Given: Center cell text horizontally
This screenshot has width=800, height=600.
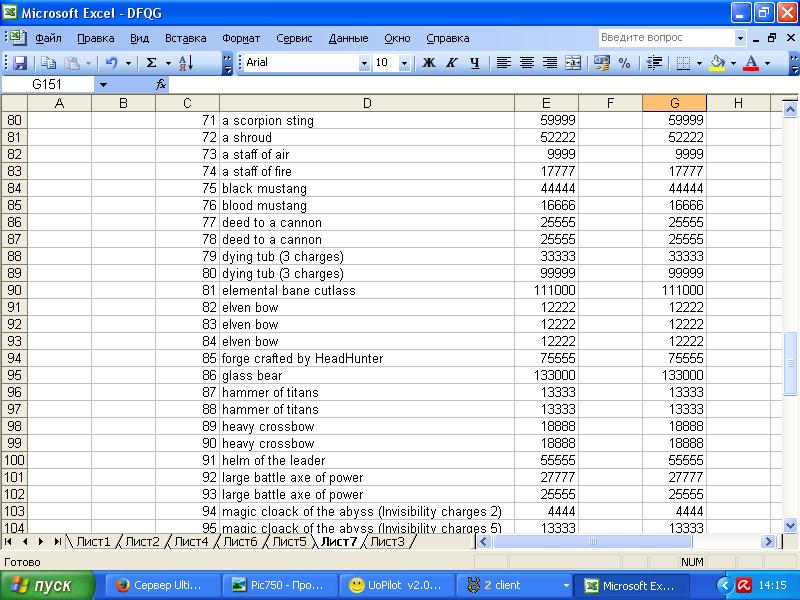Looking at the screenshot, I should pos(527,63).
